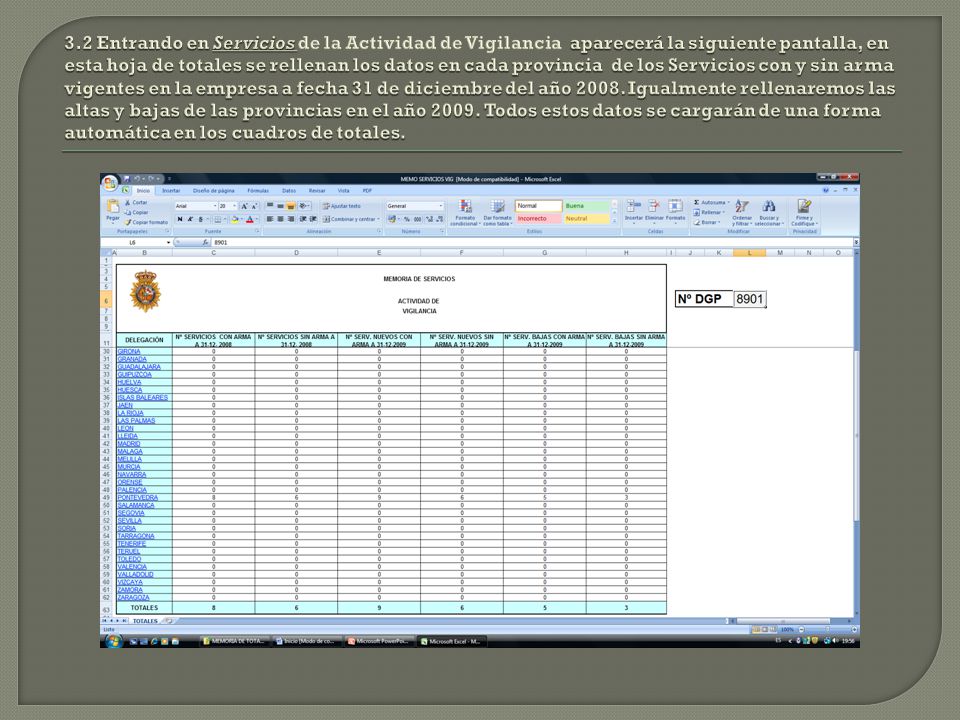Click the Save icon in quick access toolbar

127,179
